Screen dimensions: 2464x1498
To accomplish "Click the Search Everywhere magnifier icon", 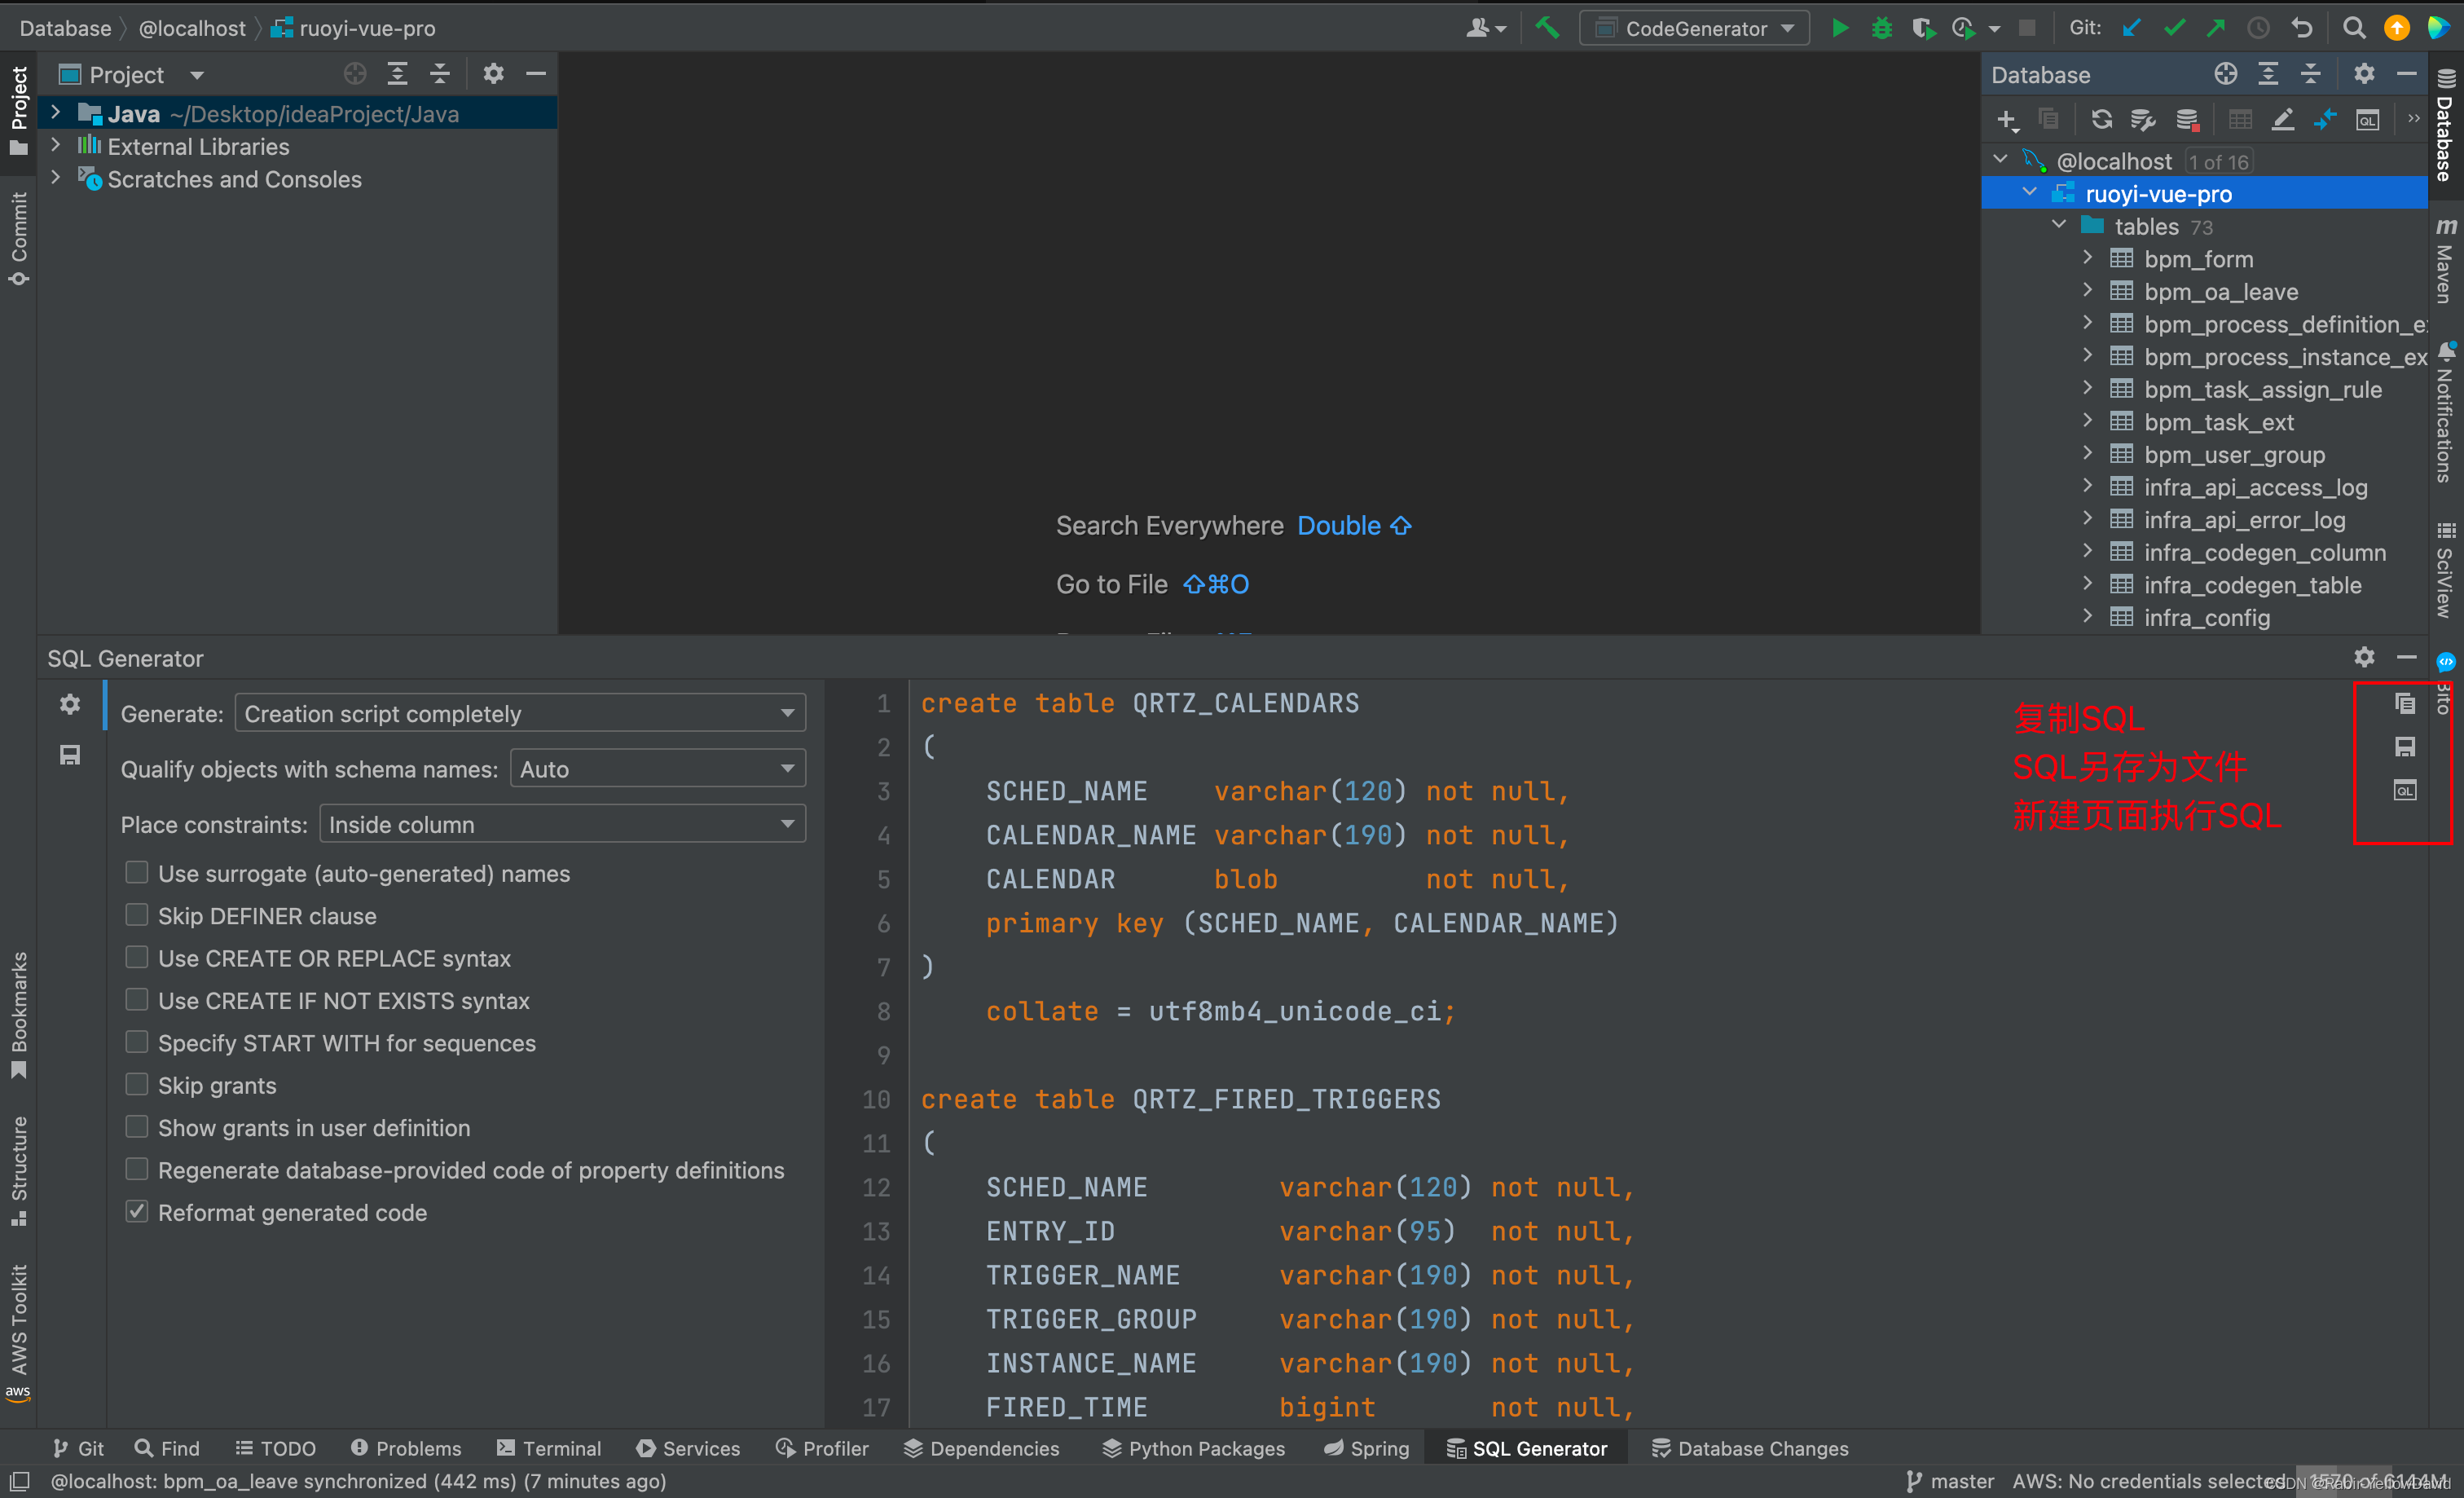I will [2354, 28].
